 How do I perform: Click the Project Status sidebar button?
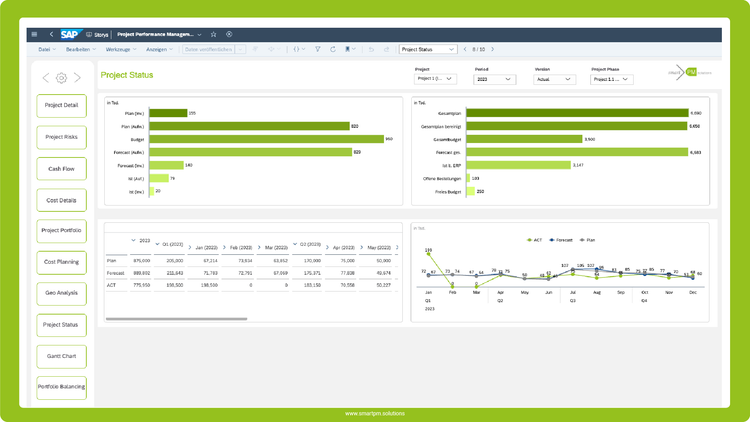click(x=61, y=325)
